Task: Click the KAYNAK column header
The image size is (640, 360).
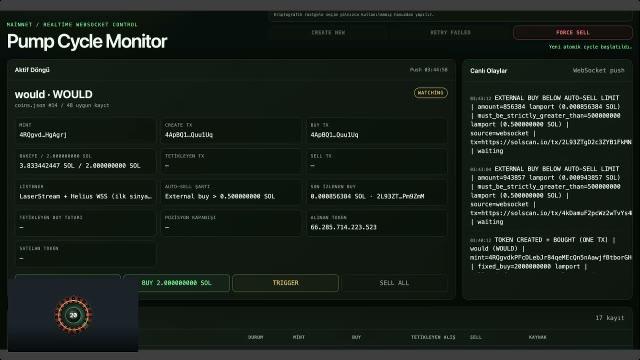Action: click(538, 337)
